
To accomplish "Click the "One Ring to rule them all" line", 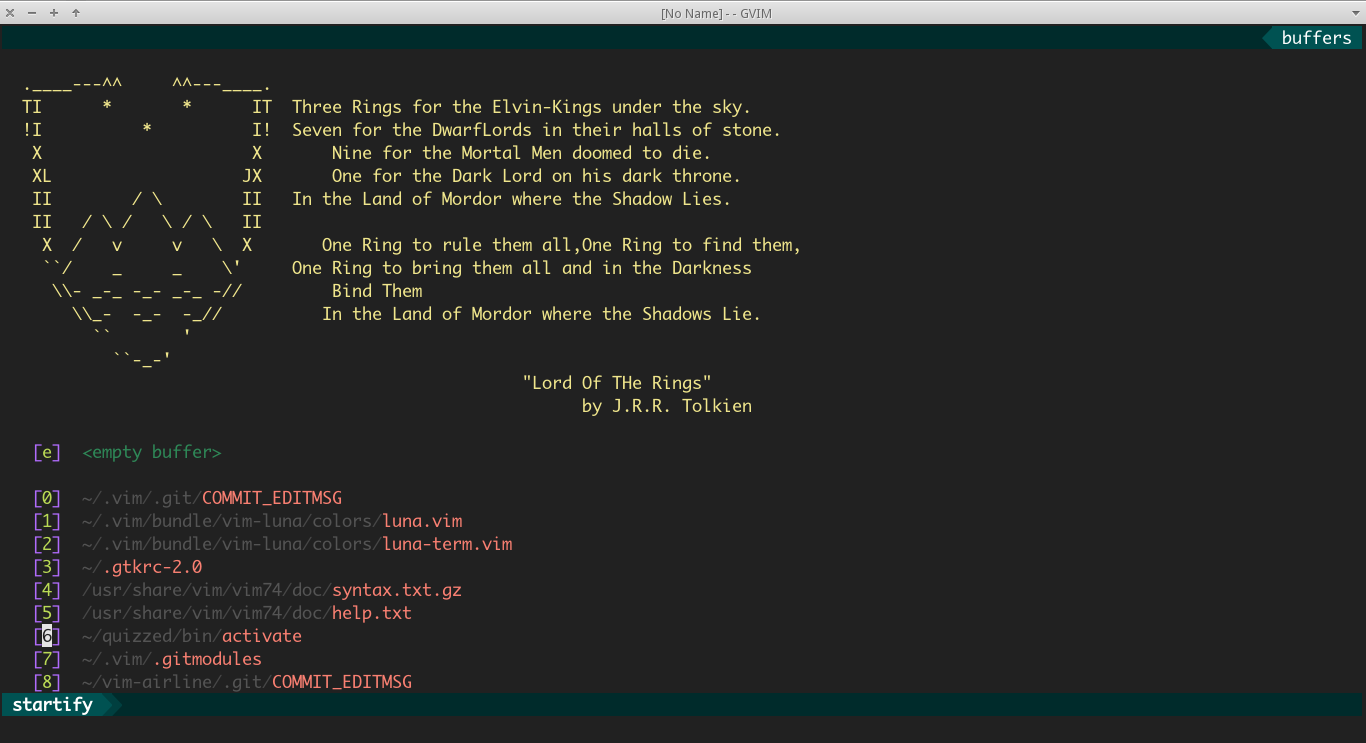I will (562, 245).
